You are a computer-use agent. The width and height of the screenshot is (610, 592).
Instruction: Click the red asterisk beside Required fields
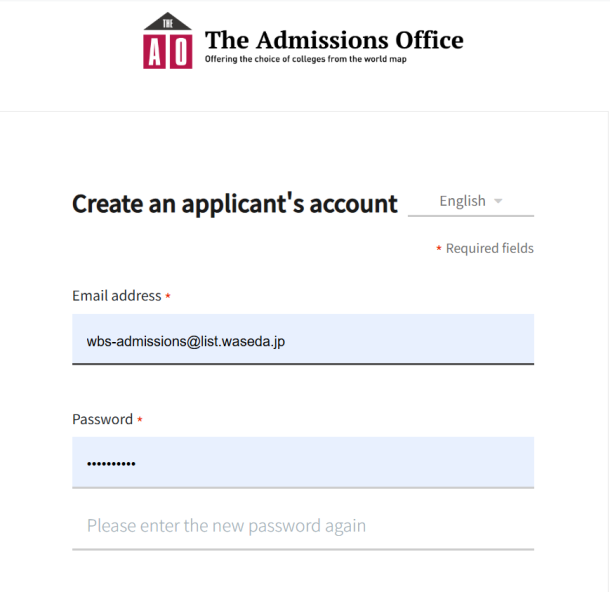439,248
